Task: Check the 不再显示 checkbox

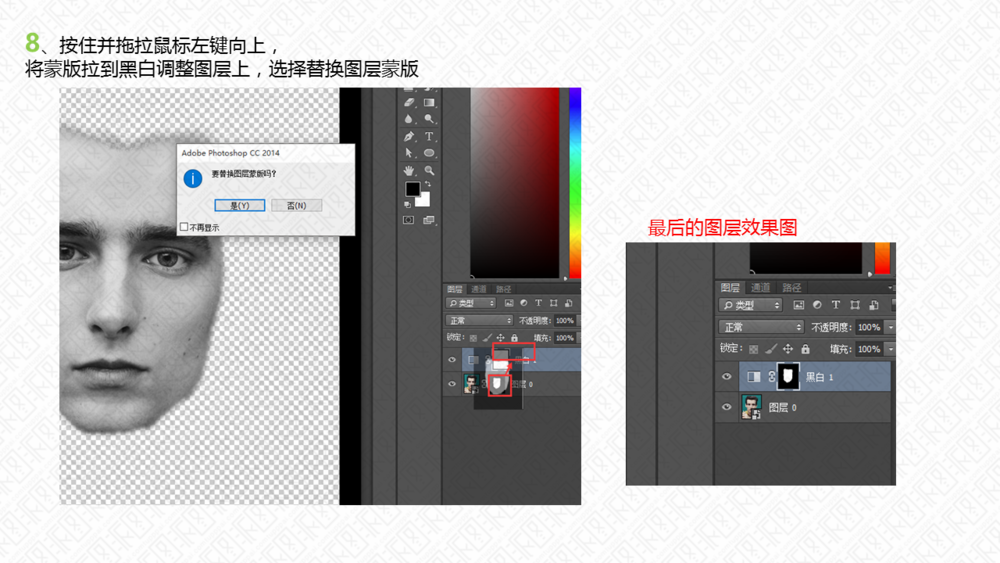Action: (184, 227)
